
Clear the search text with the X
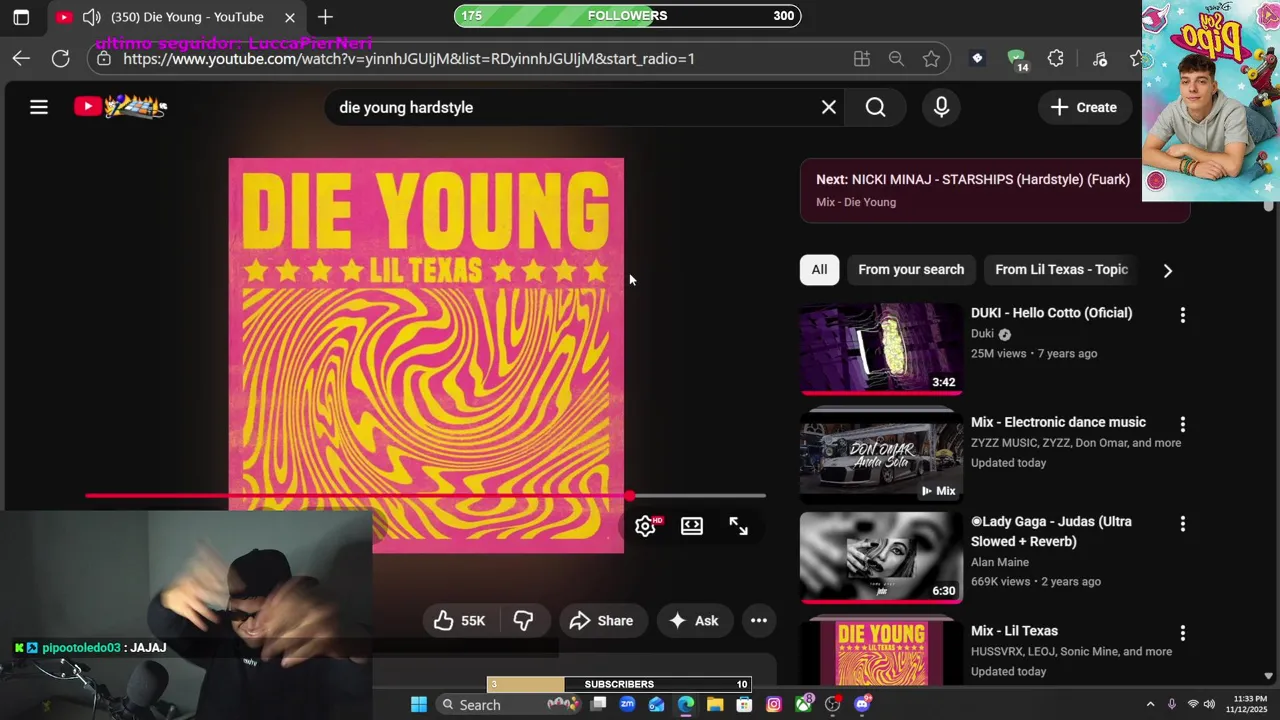829,107
